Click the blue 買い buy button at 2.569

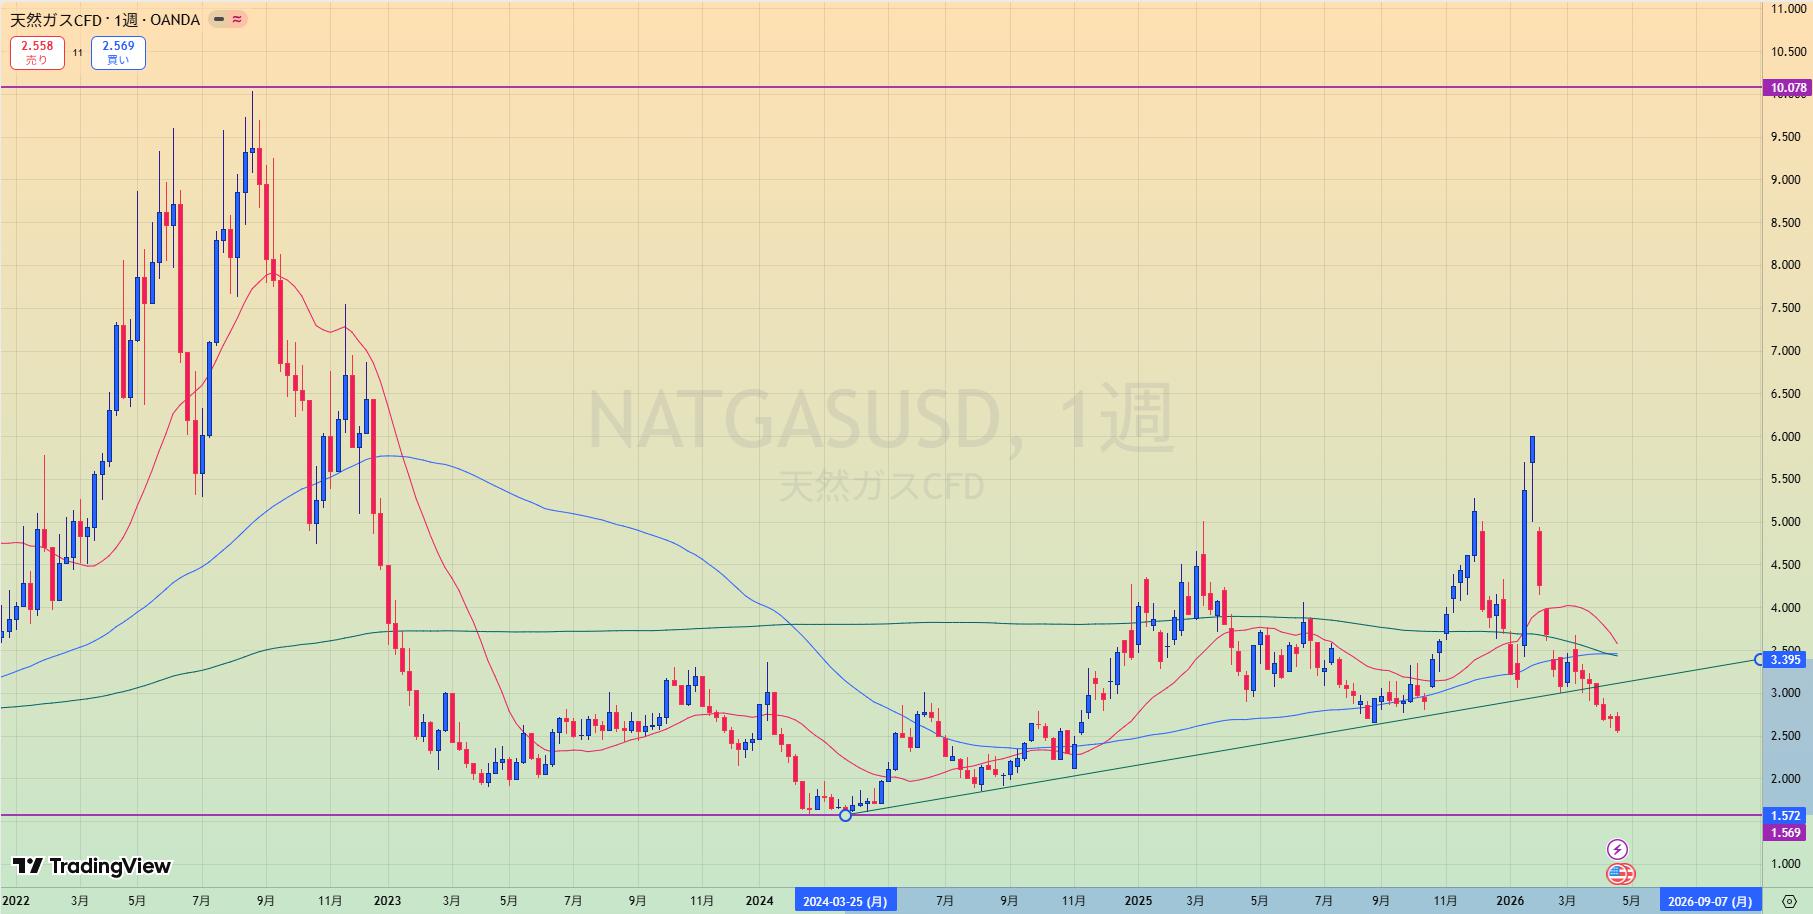pos(118,53)
